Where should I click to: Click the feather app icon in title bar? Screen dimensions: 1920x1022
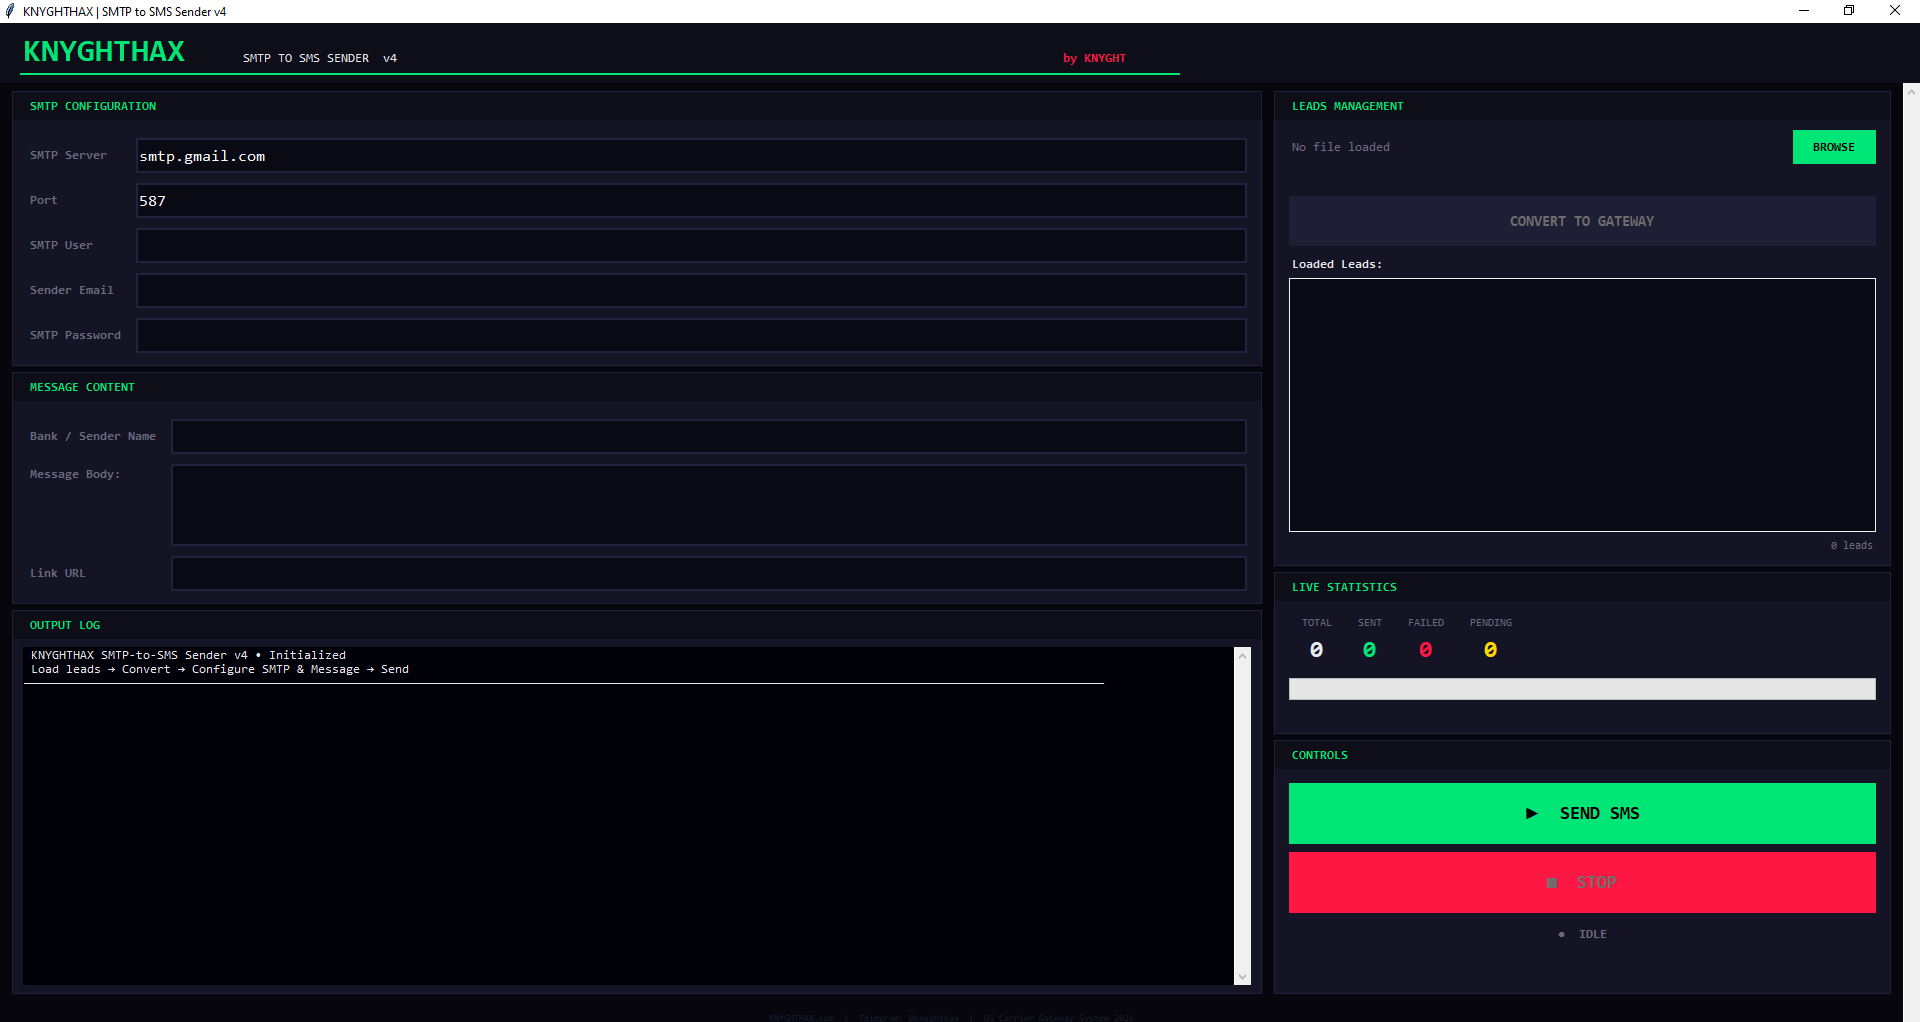pyautogui.click(x=10, y=11)
